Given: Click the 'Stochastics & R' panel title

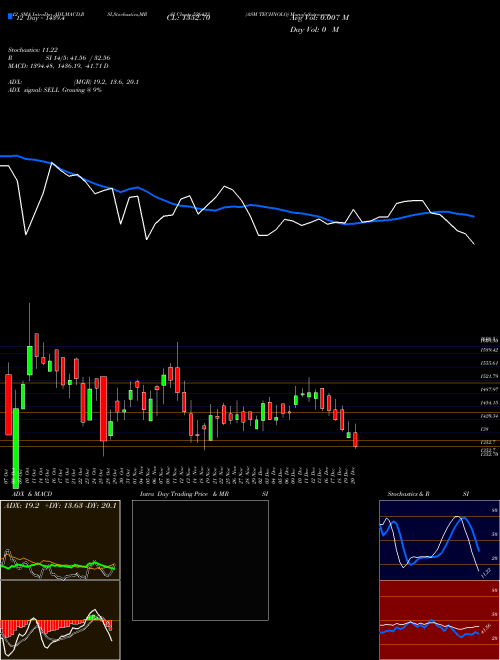Looking at the screenshot, I should pos(408,494).
